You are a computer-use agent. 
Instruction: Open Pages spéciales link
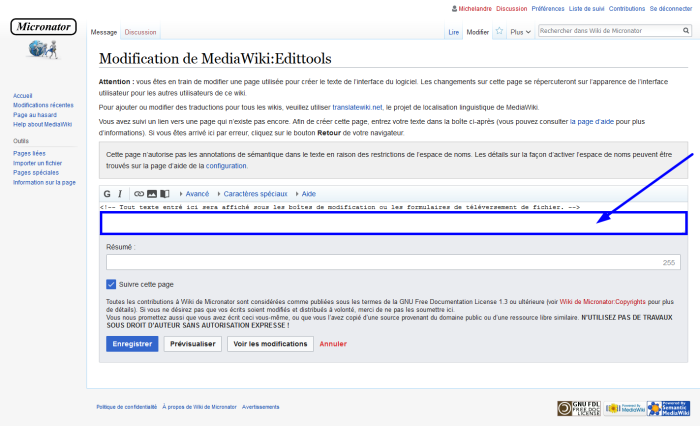tap(36, 172)
